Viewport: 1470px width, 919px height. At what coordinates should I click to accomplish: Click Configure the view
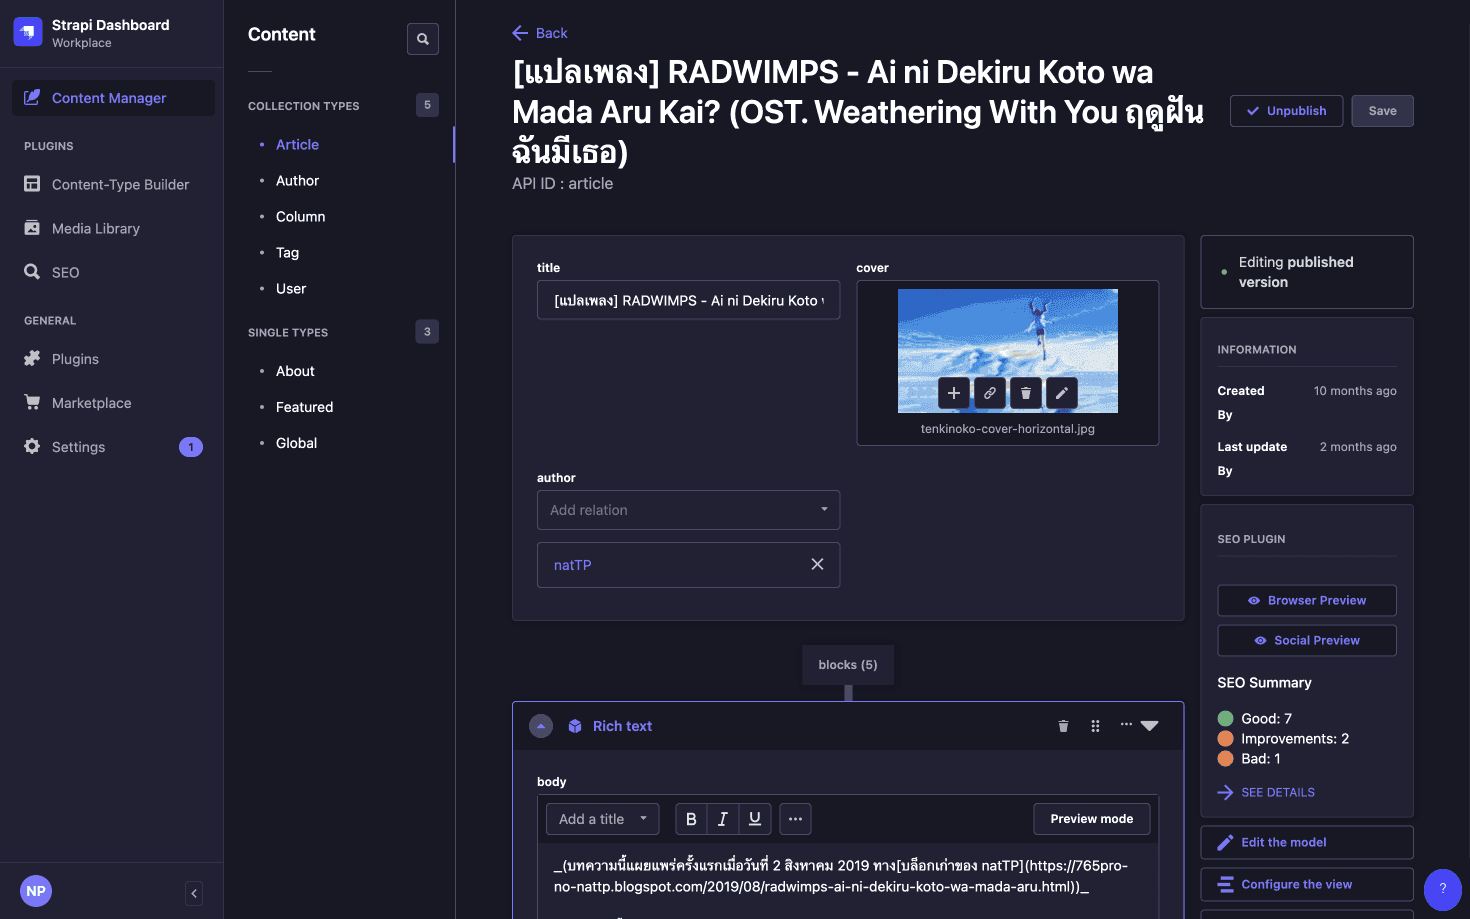tap(1307, 884)
